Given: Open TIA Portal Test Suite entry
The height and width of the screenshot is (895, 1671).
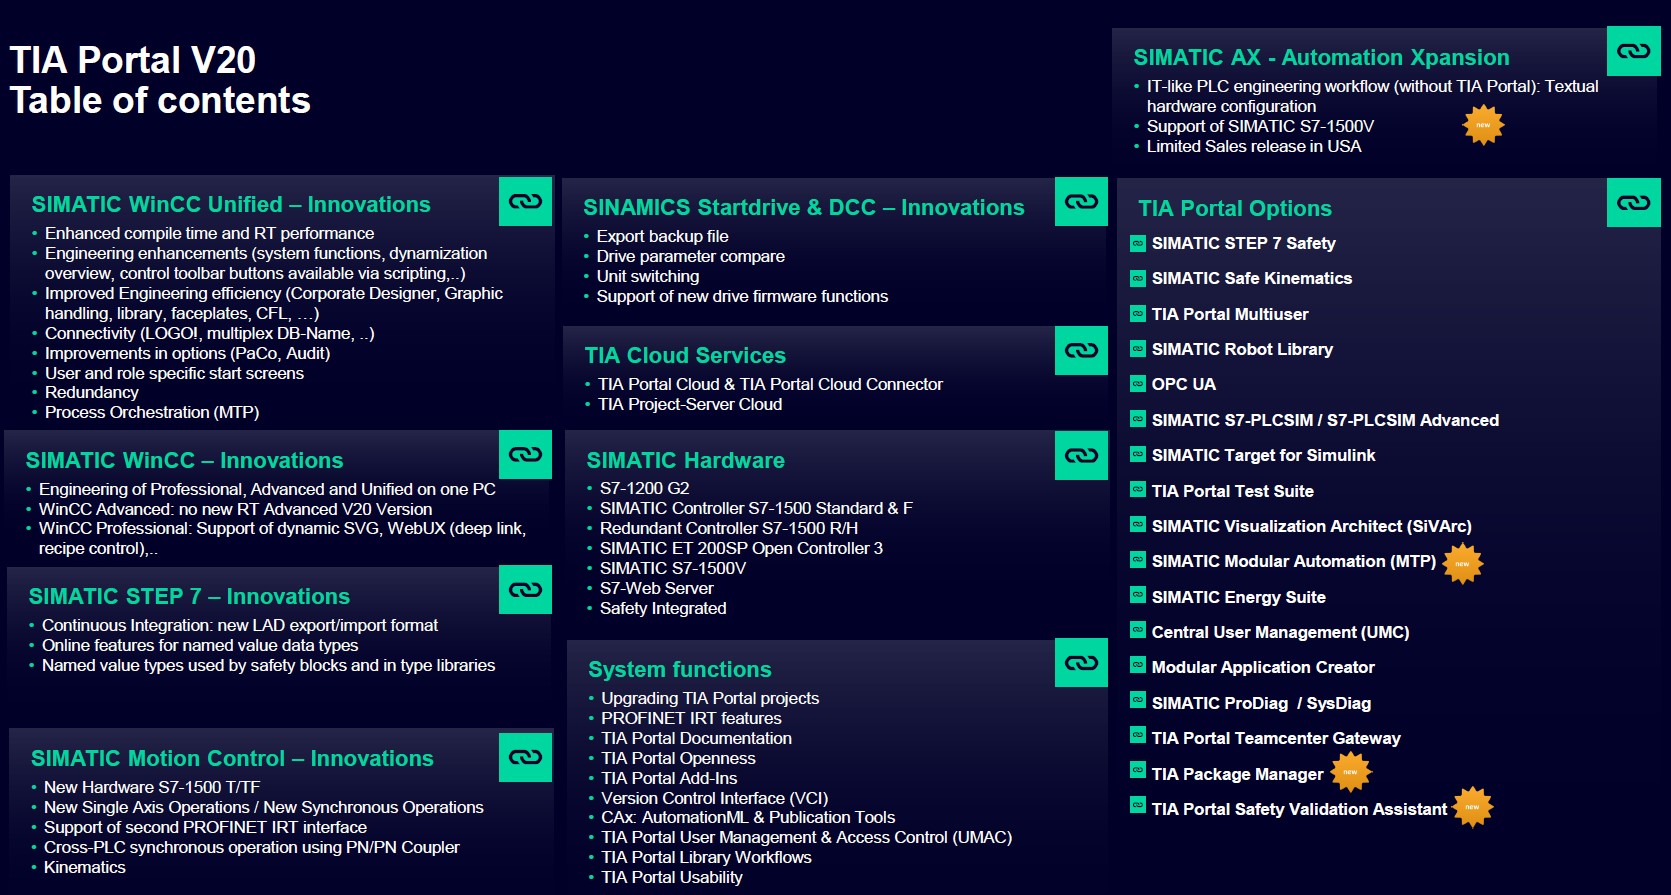Looking at the screenshot, I should (x=1232, y=491).
